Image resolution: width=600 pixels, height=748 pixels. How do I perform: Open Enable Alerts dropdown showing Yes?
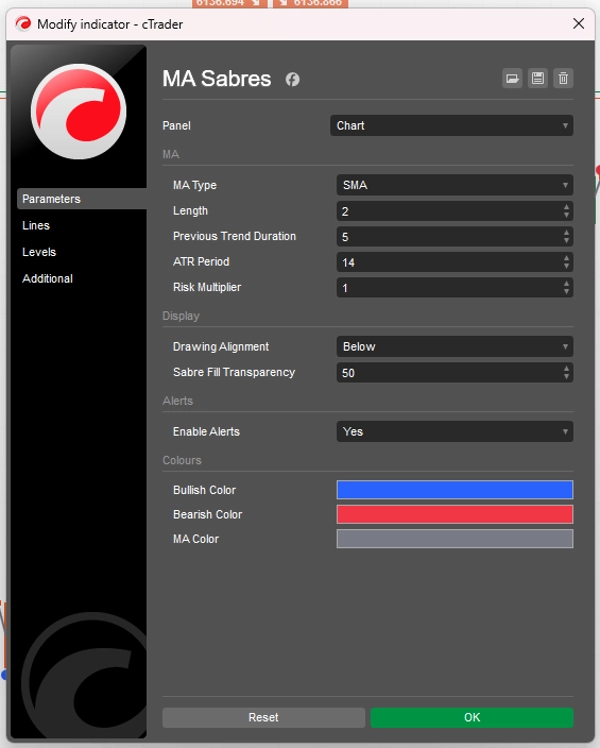point(455,432)
